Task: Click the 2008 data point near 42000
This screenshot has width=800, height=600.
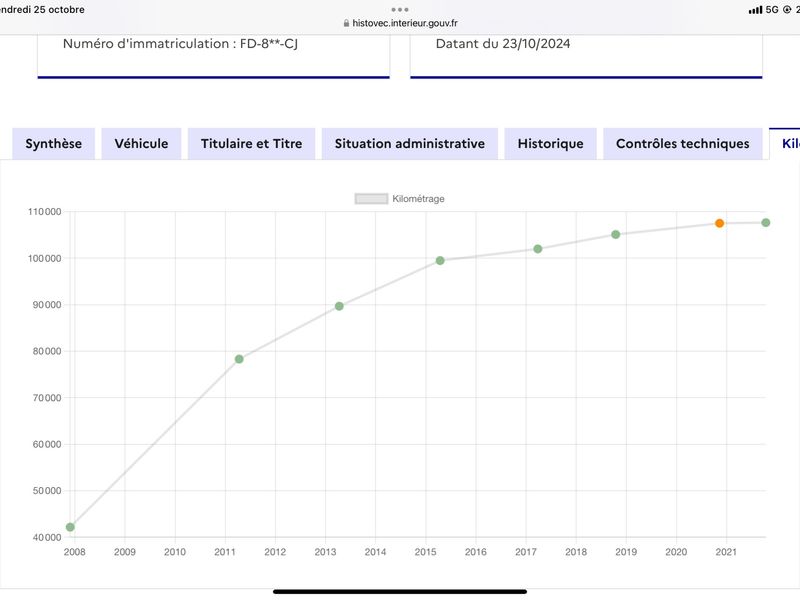Action: tap(70, 527)
